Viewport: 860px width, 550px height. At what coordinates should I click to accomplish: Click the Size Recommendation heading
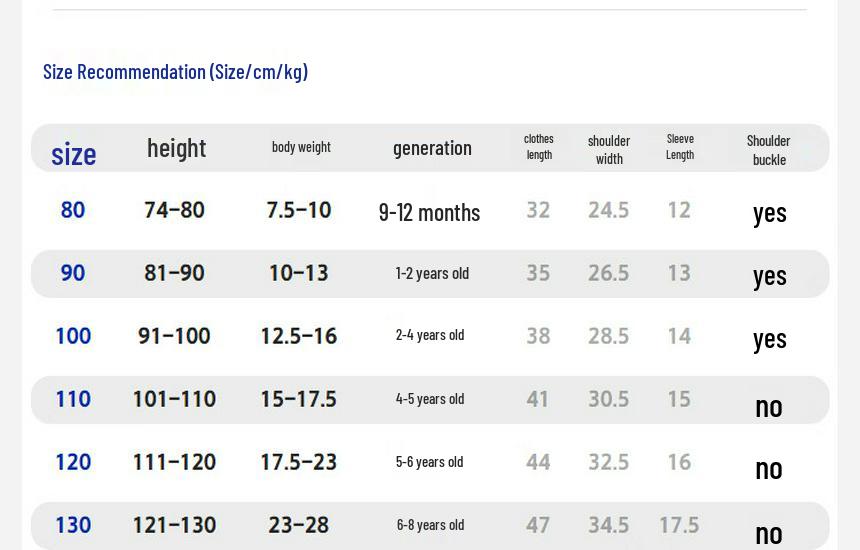coord(176,72)
